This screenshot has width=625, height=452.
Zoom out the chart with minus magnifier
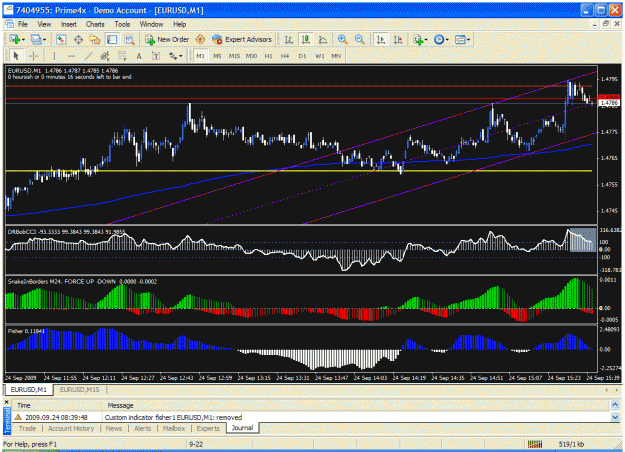[x=359, y=39]
